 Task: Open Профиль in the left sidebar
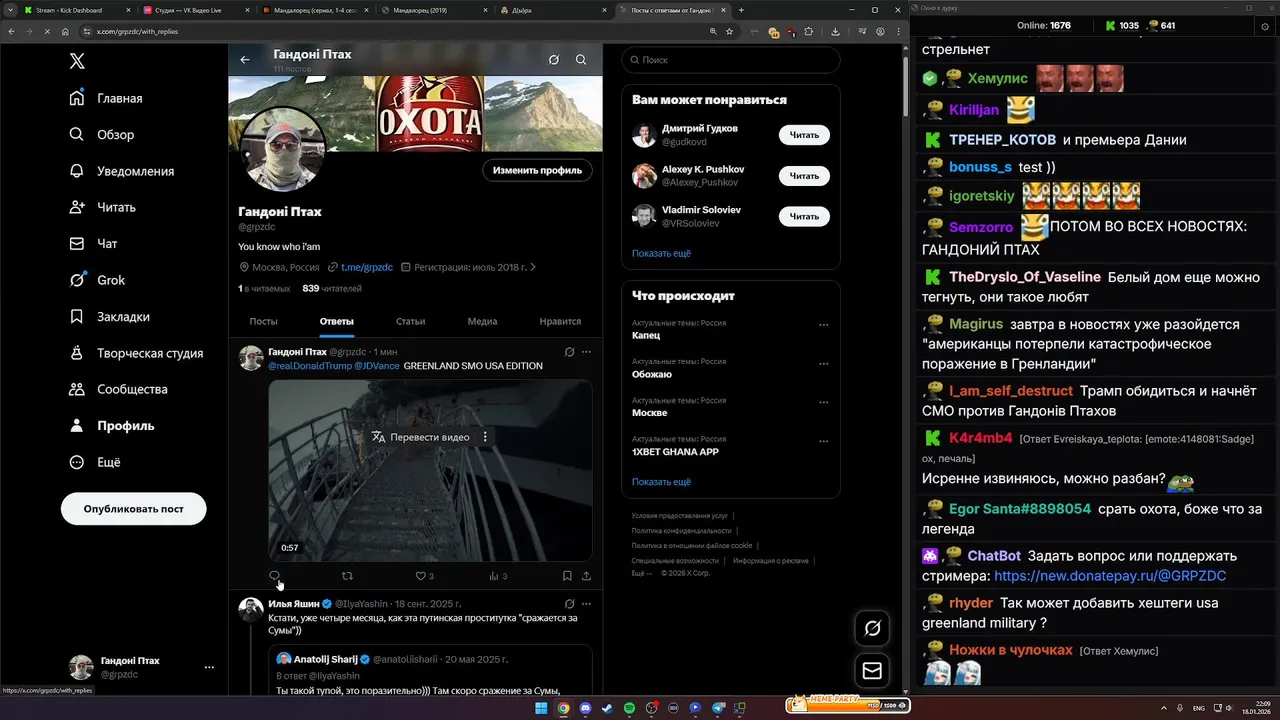pyautogui.click(x=112, y=425)
